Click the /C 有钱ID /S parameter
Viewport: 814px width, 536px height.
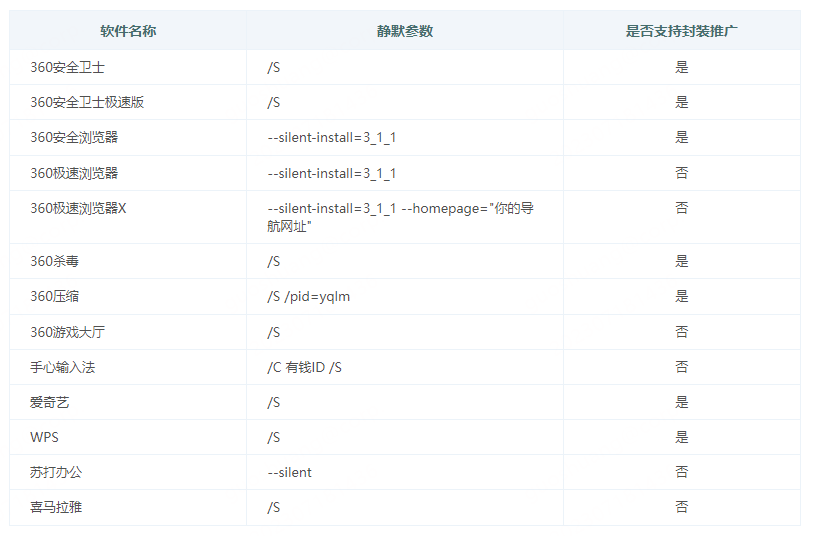[x=305, y=367]
